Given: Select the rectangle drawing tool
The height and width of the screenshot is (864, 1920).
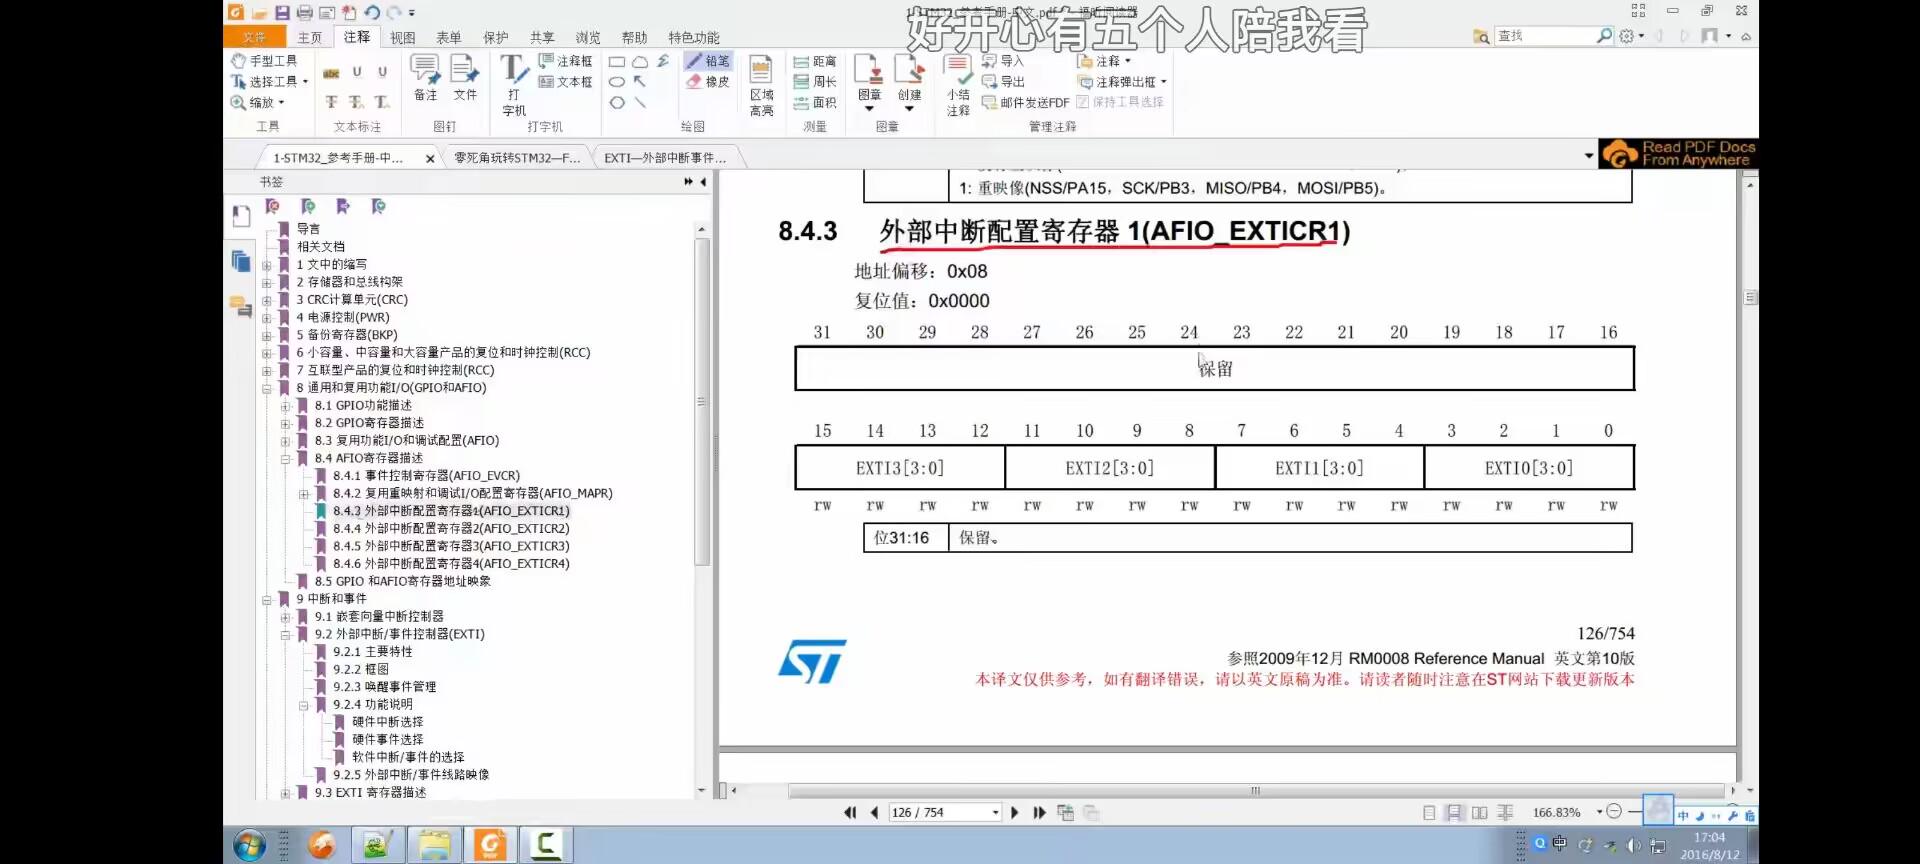Looking at the screenshot, I should 617,62.
